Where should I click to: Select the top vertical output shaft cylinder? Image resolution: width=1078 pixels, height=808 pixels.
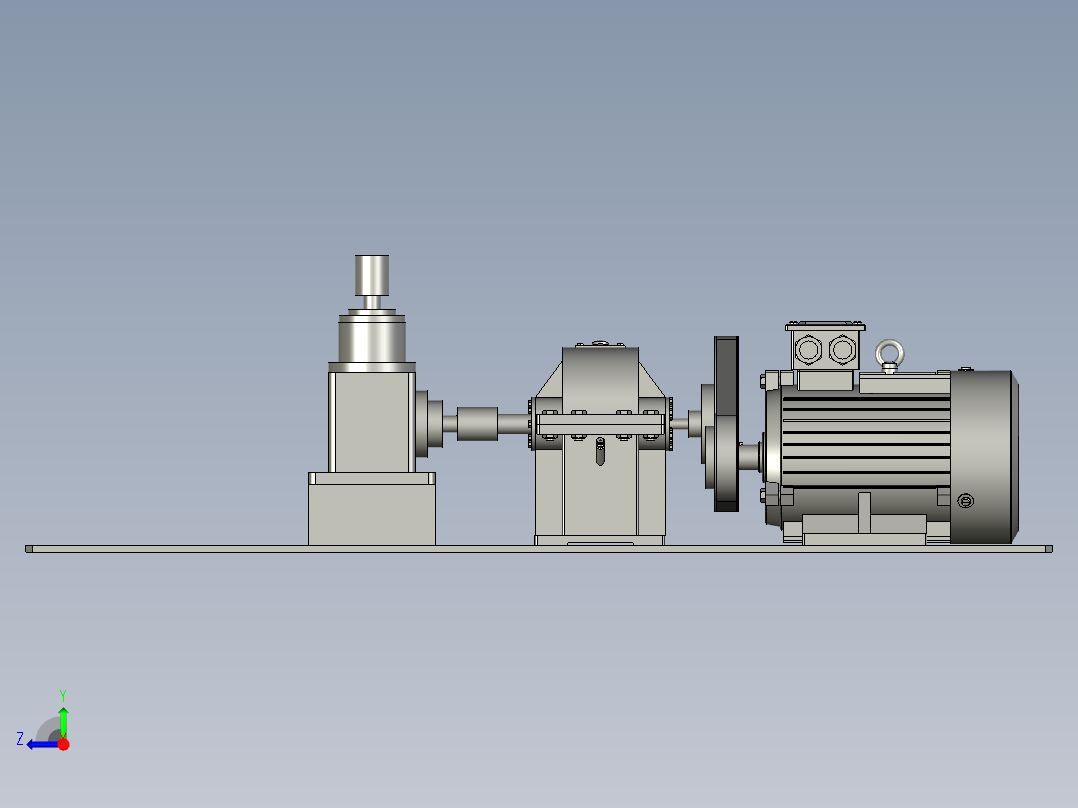pyautogui.click(x=372, y=276)
